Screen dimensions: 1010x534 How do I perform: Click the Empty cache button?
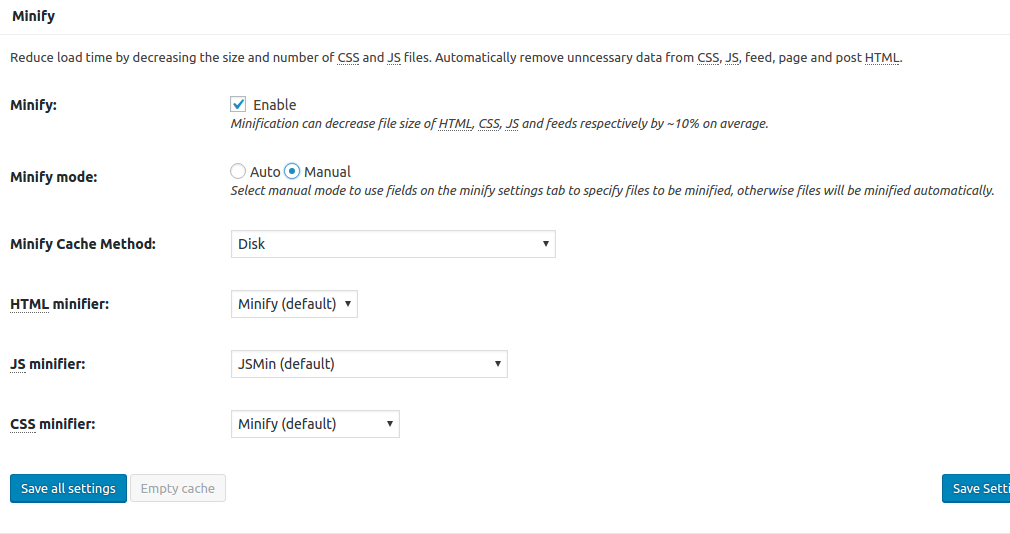(178, 488)
